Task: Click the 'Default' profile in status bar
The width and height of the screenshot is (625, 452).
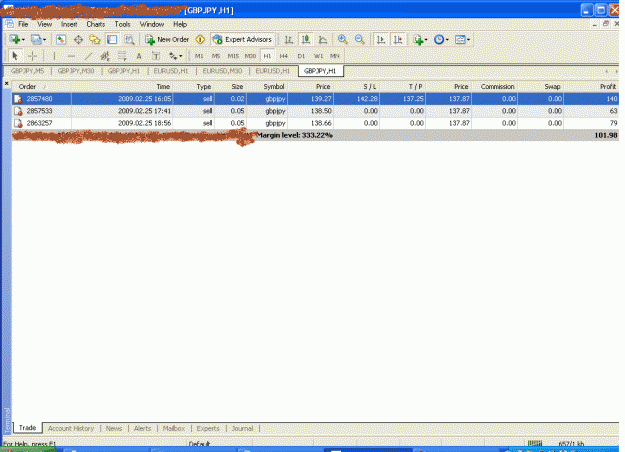Action: click(x=199, y=444)
